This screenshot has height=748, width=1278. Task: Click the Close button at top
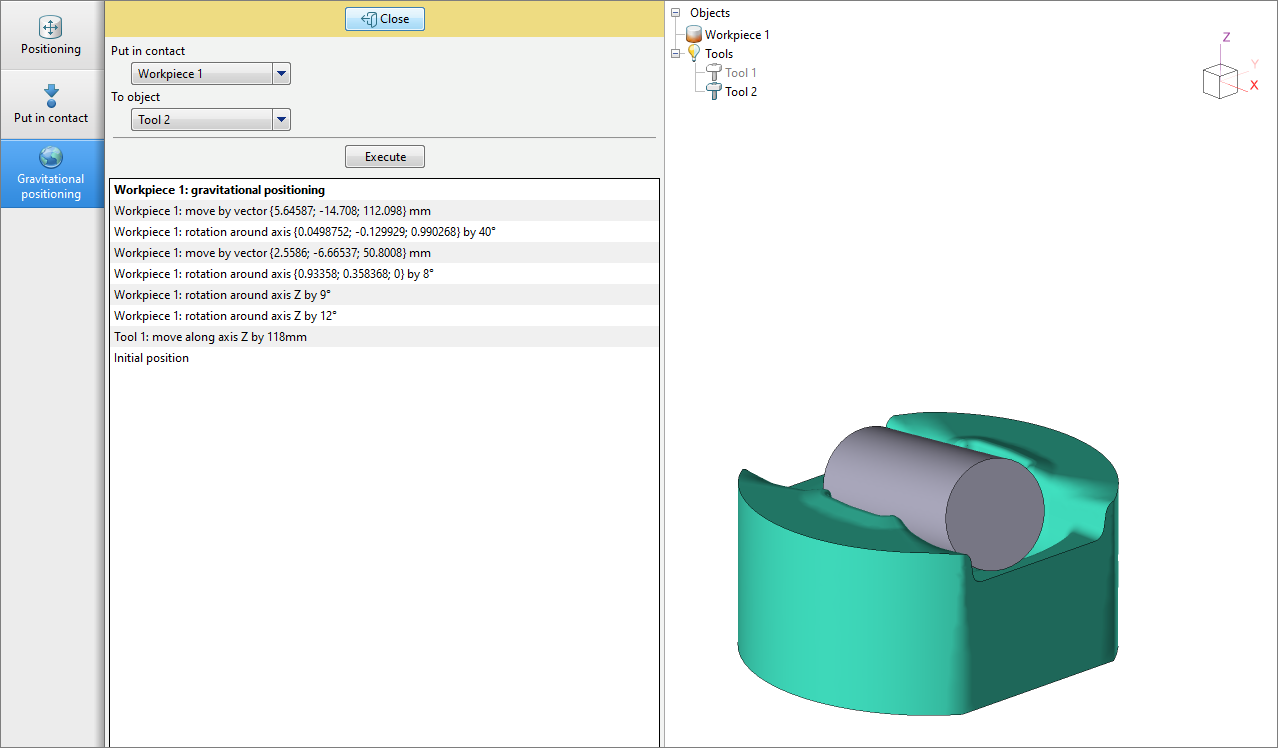tap(385, 19)
